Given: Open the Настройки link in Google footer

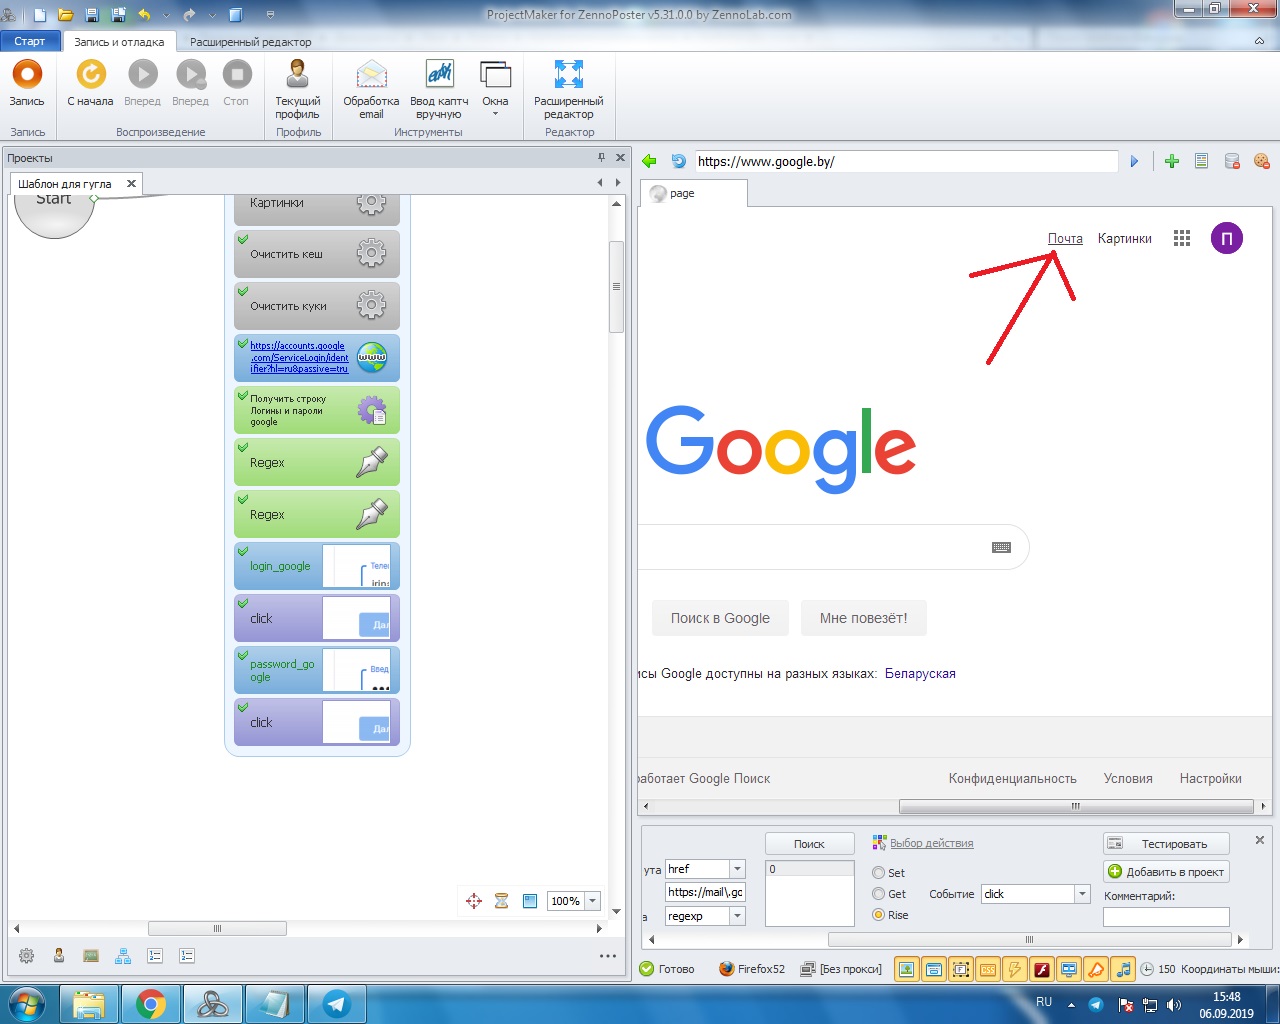Looking at the screenshot, I should click(1210, 778).
